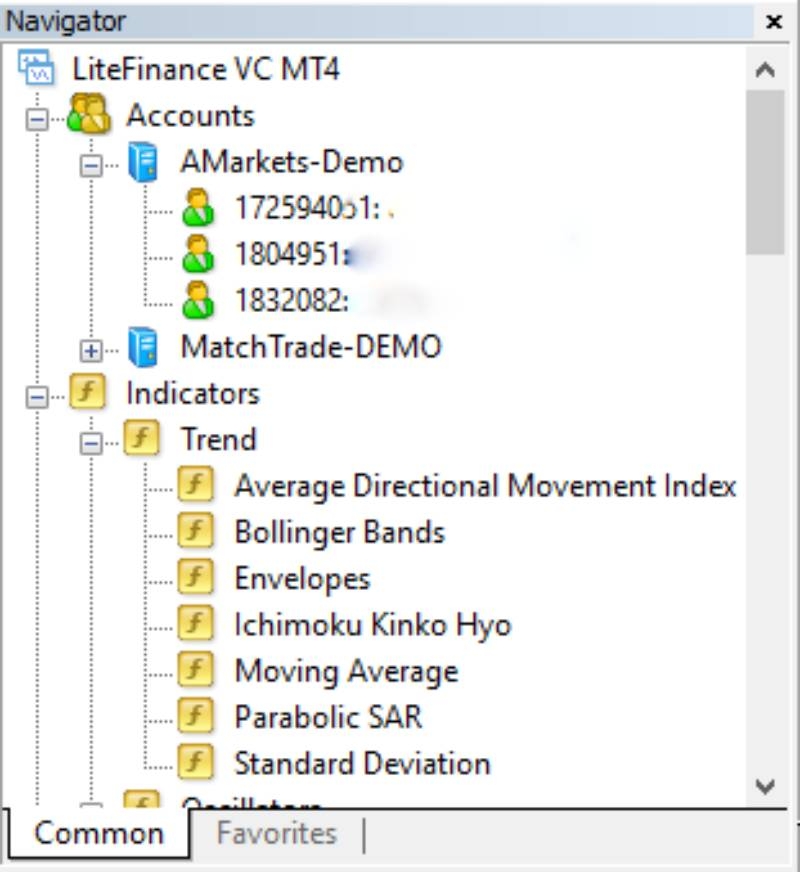Viewport: 800px width, 872px height.
Task: Click the Parabolic SAR indicator icon
Action: click(196, 715)
